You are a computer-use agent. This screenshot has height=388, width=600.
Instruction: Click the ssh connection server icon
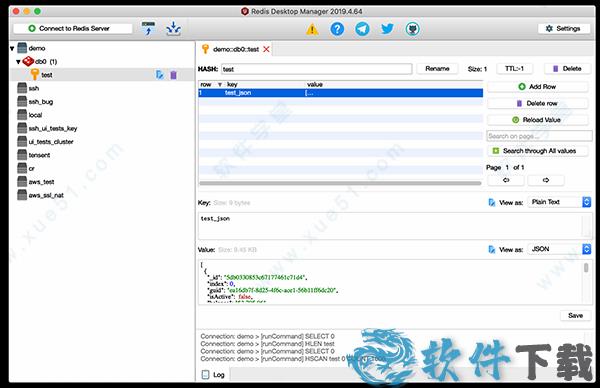[x=22, y=88]
